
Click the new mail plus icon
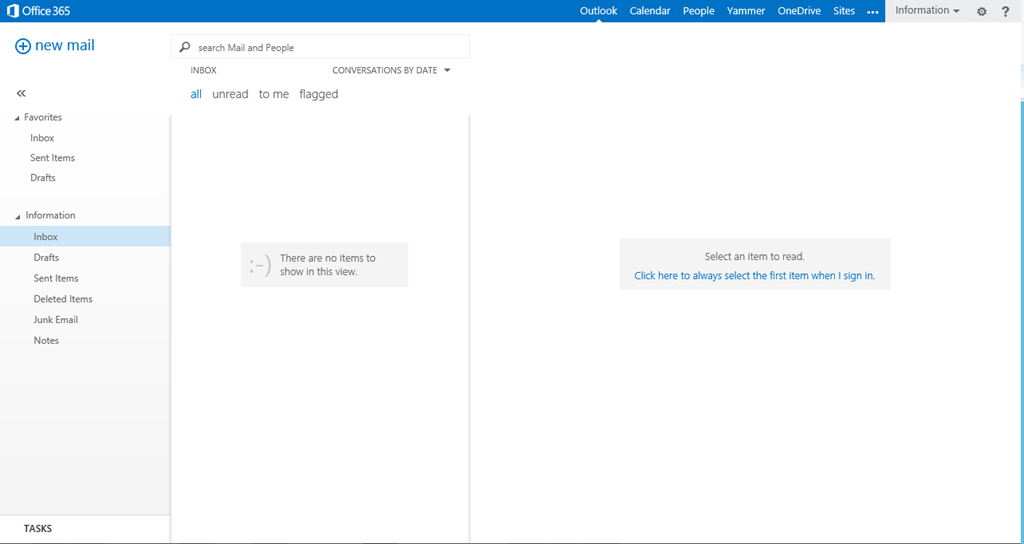click(x=23, y=46)
